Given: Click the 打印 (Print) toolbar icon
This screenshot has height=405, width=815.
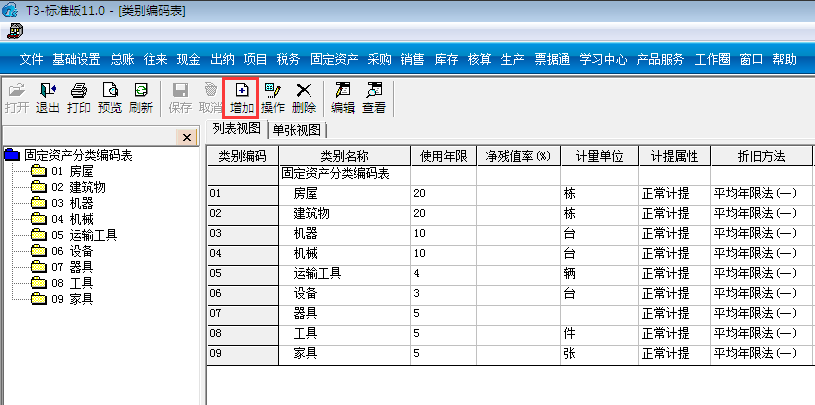Looking at the screenshot, I should click(x=78, y=97).
